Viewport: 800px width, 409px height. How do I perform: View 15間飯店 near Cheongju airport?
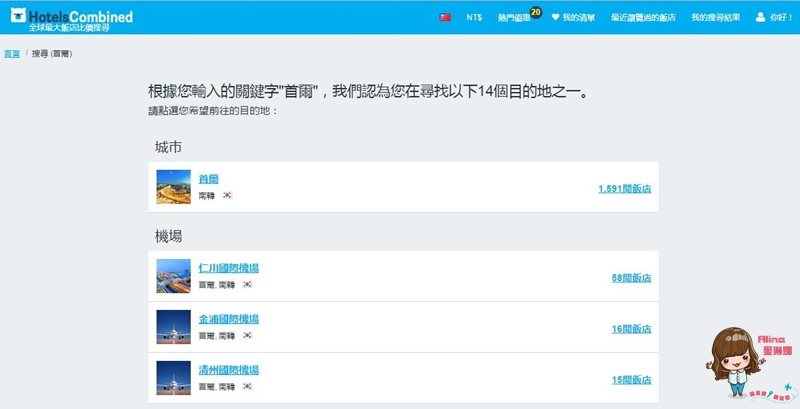[x=632, y=380]
